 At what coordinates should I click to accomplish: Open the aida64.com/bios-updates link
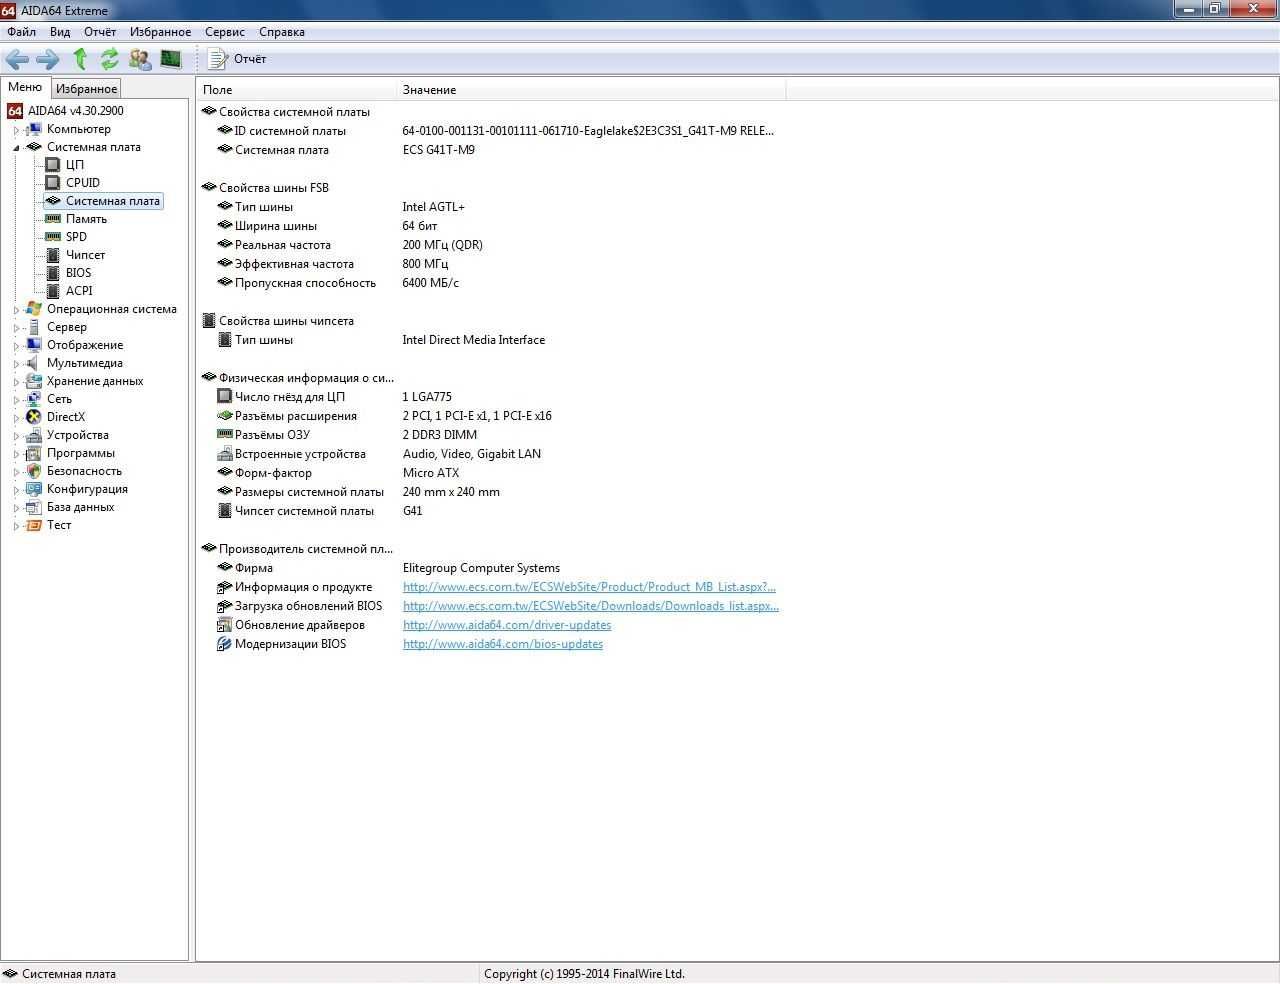[x=503, y=644]
